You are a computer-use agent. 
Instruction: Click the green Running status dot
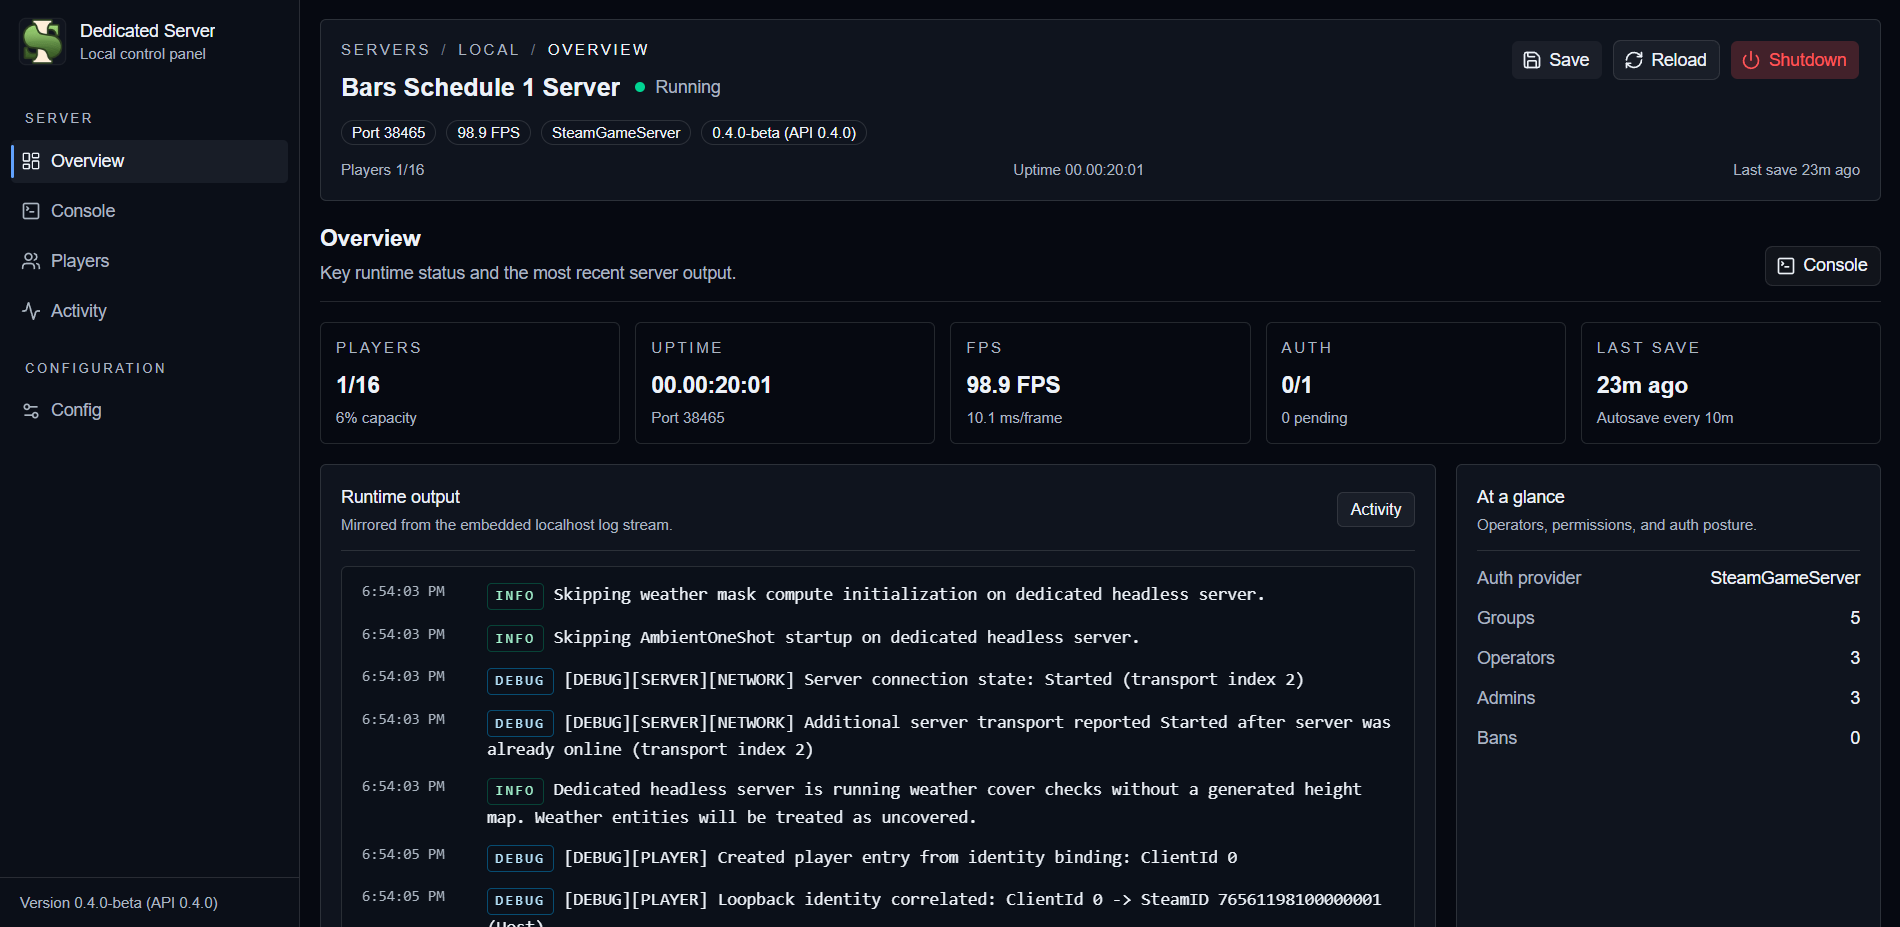click(640, 87)
